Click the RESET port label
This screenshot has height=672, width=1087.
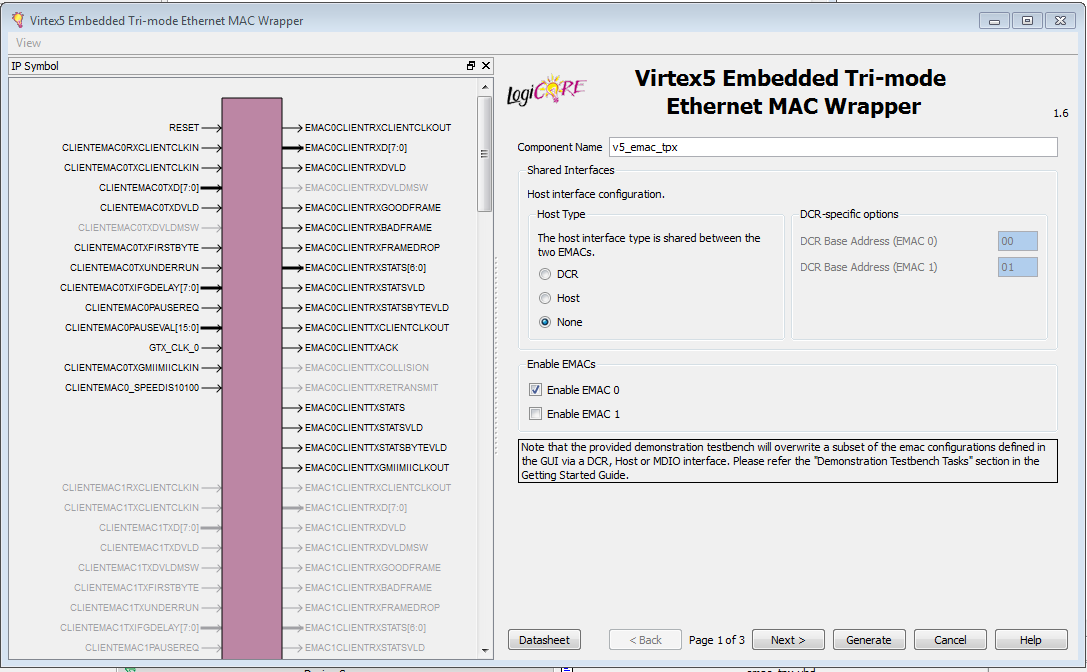click(x=184, y=128)
